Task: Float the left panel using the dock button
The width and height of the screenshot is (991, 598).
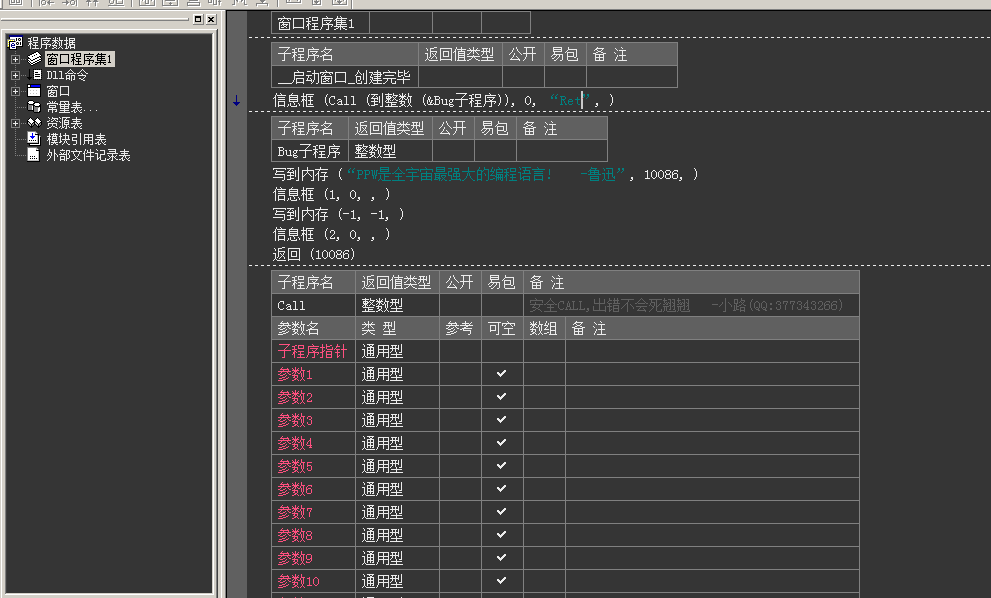Action: tap(197, 19)
